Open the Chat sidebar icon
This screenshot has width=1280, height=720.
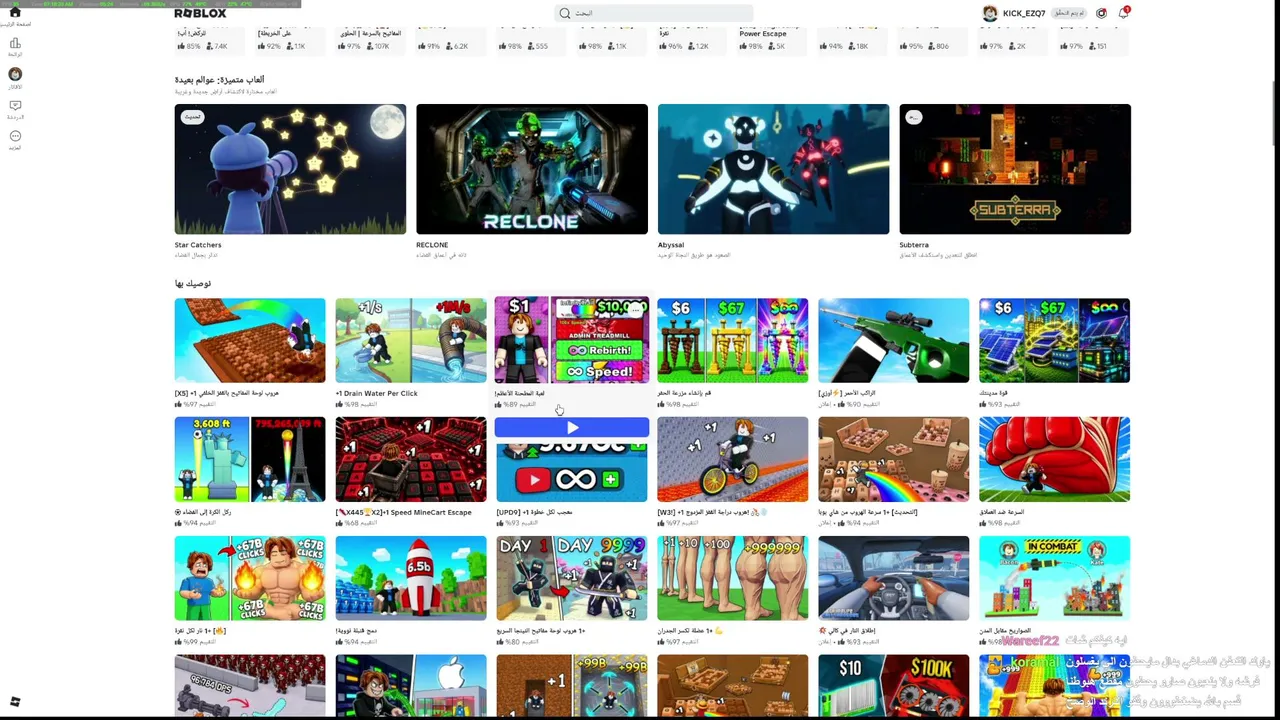(15, 106)
